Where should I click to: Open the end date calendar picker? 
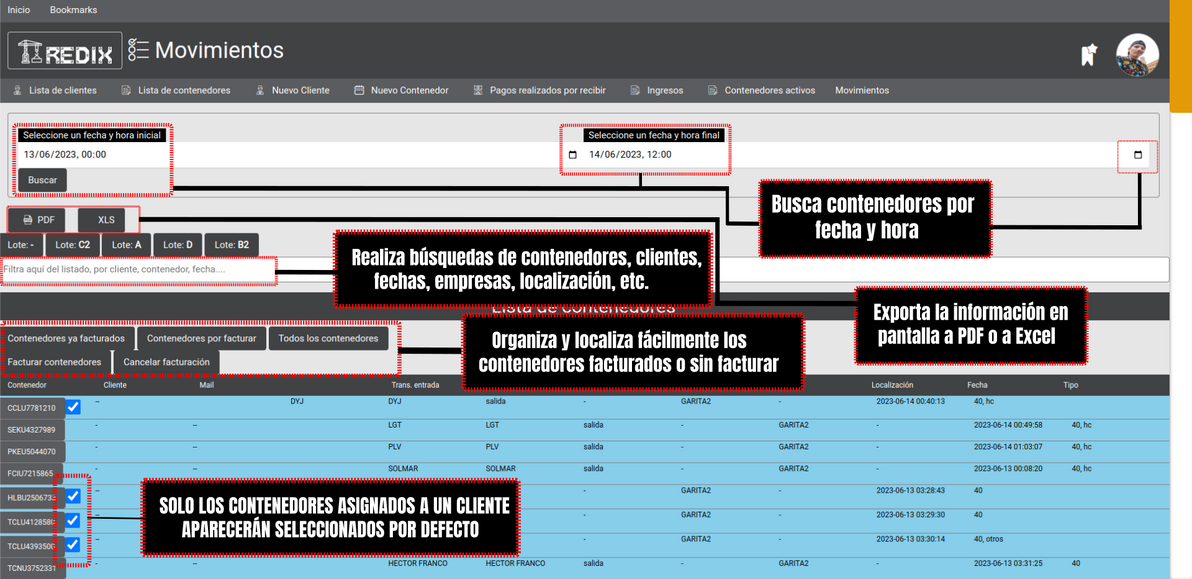1138,155
